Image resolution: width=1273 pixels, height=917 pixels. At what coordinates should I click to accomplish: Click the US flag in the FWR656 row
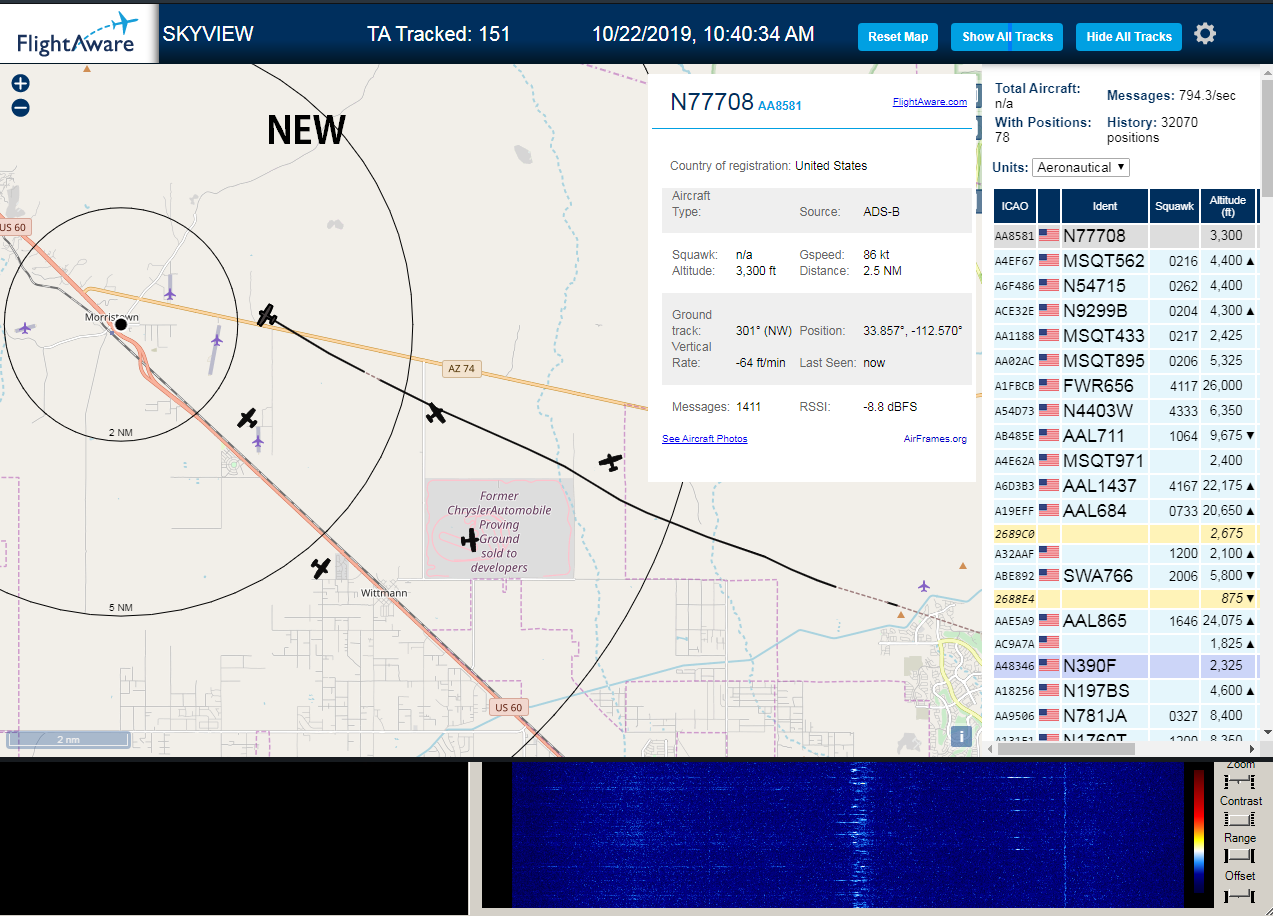pos(1049,386)
